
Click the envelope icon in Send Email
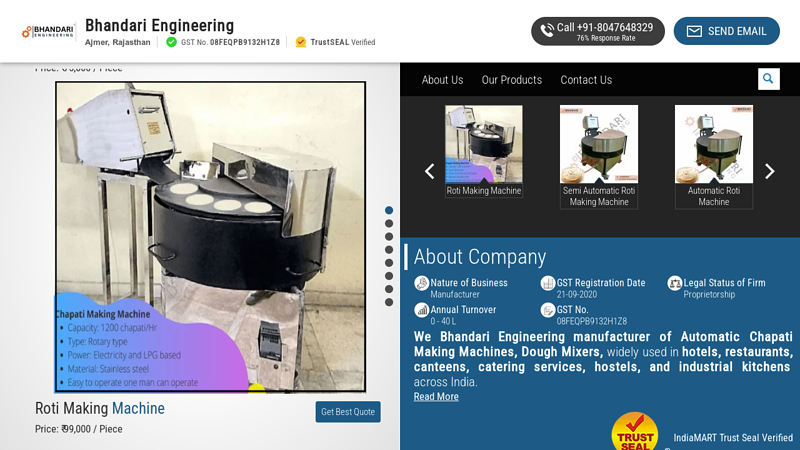pos(694,31)
